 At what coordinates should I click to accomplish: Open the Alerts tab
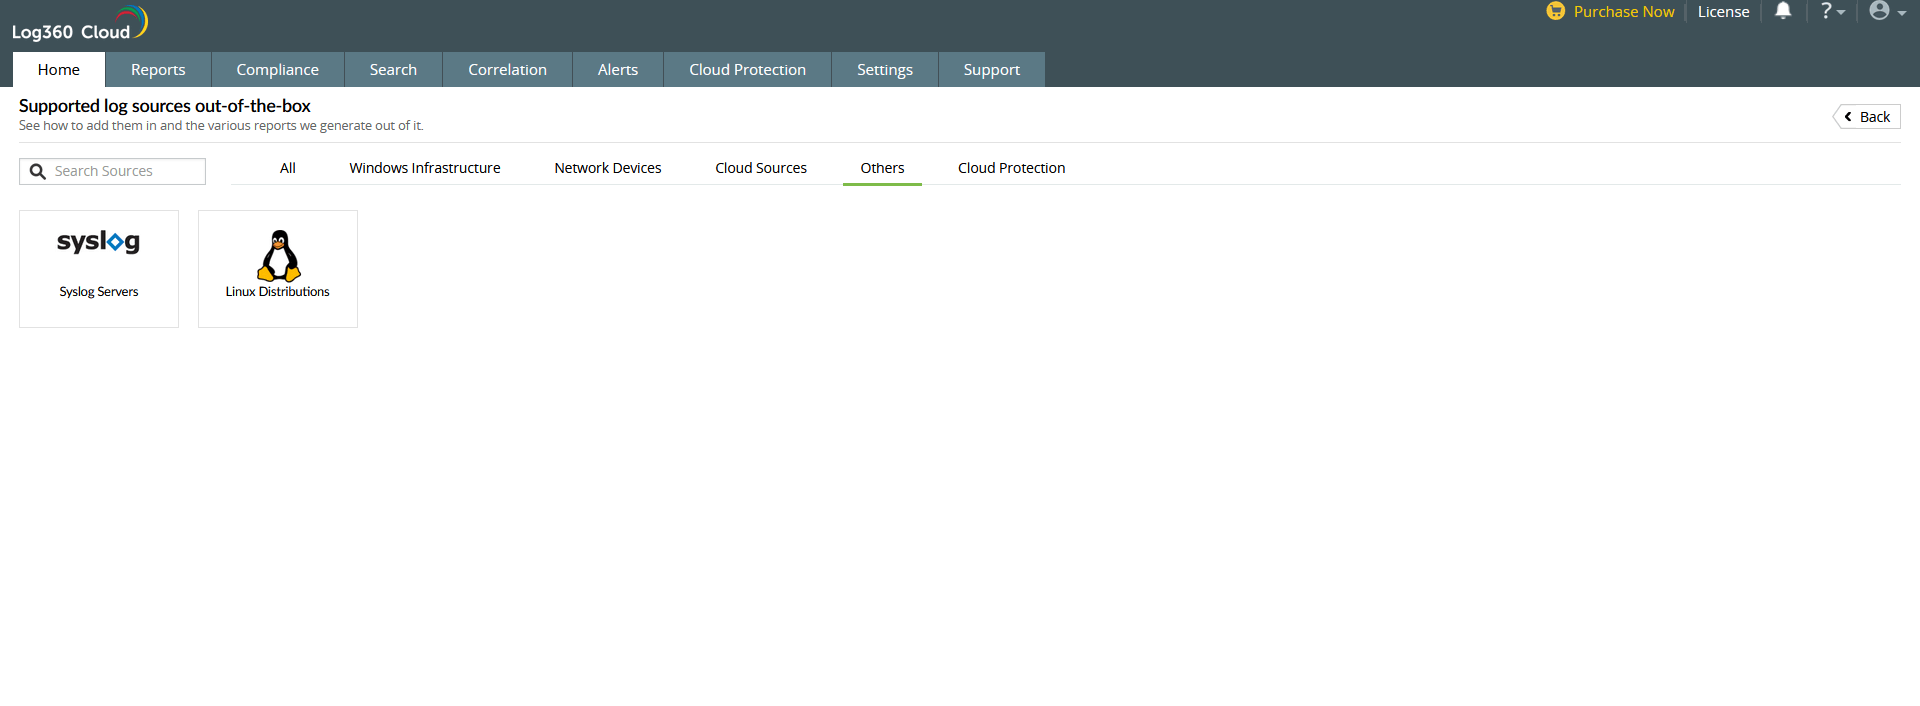pyautogui.click(x=617, y=70)
